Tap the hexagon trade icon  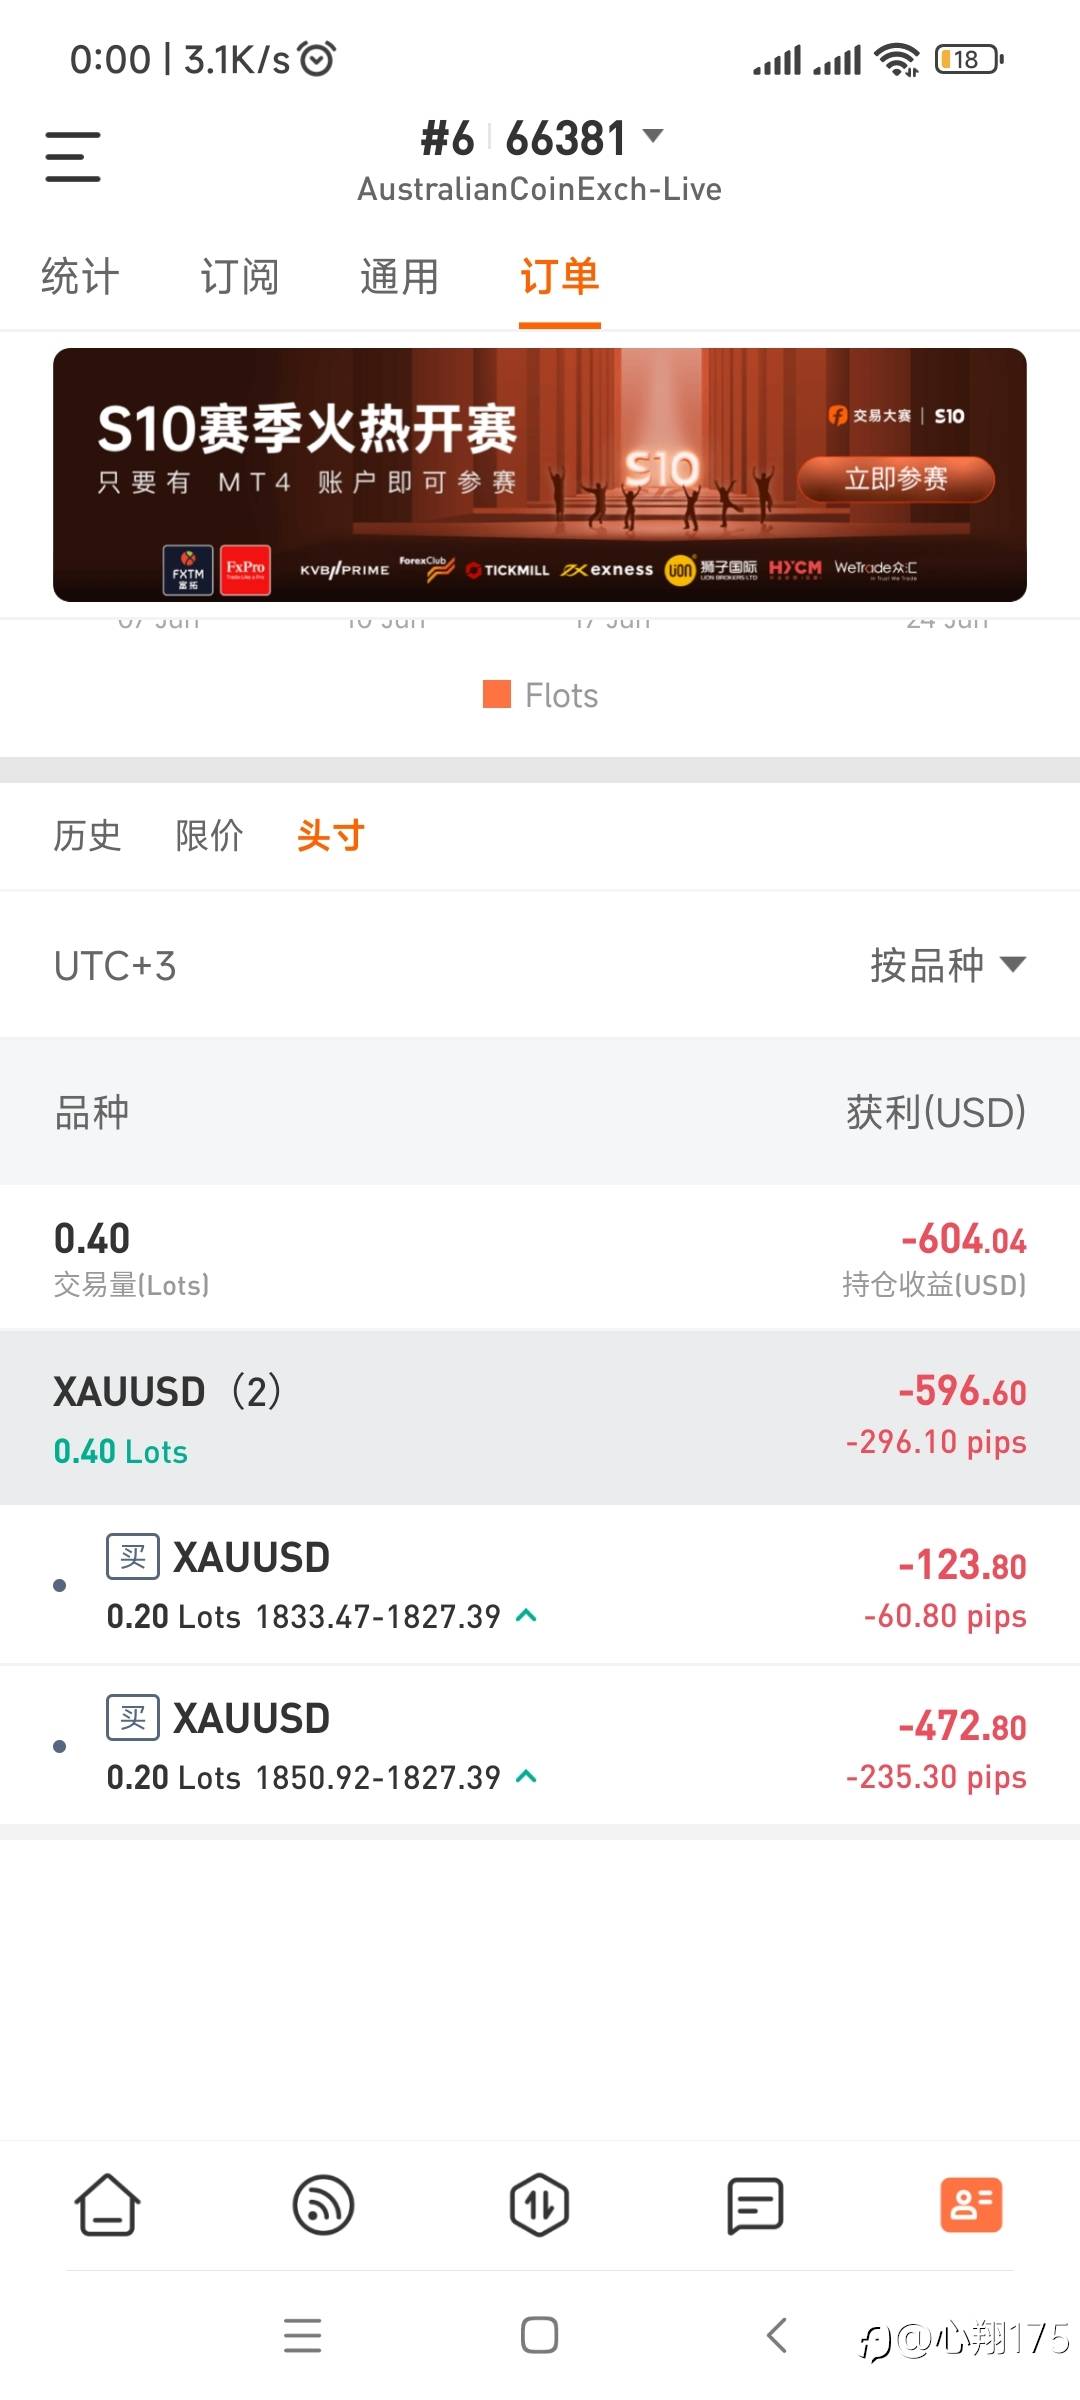click(x=539, y=2205)
